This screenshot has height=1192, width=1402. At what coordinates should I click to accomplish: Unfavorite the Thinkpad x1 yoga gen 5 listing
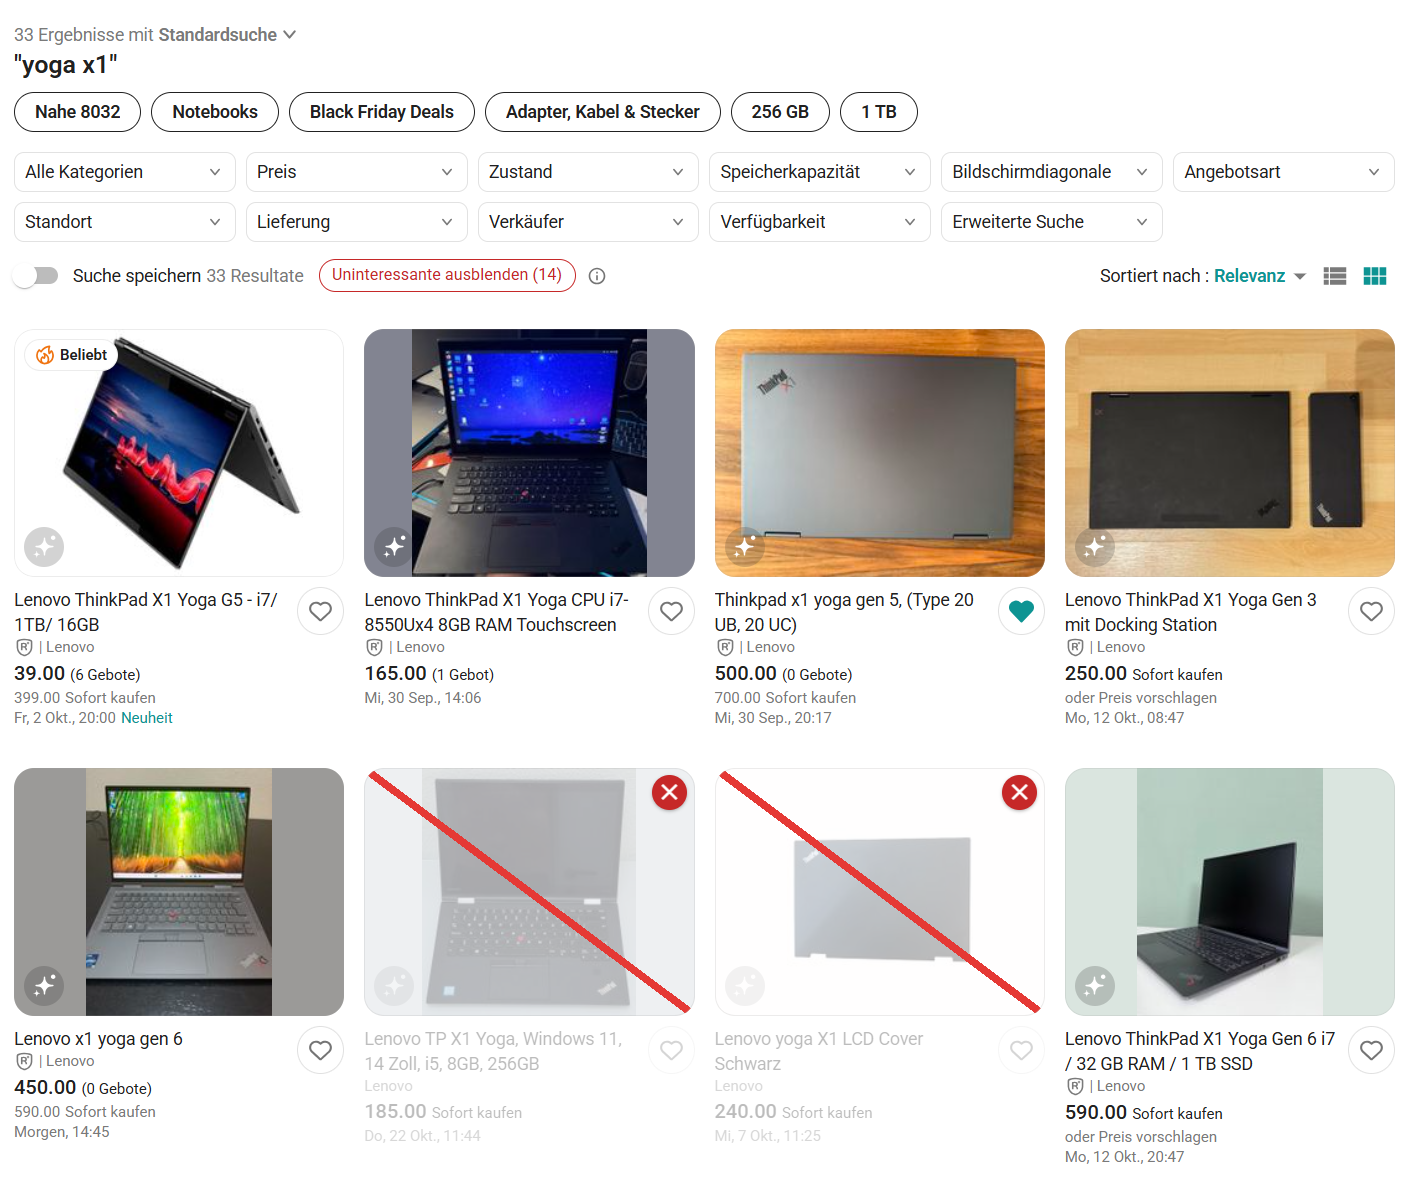pyautogui.click(x=1021, y=611)
